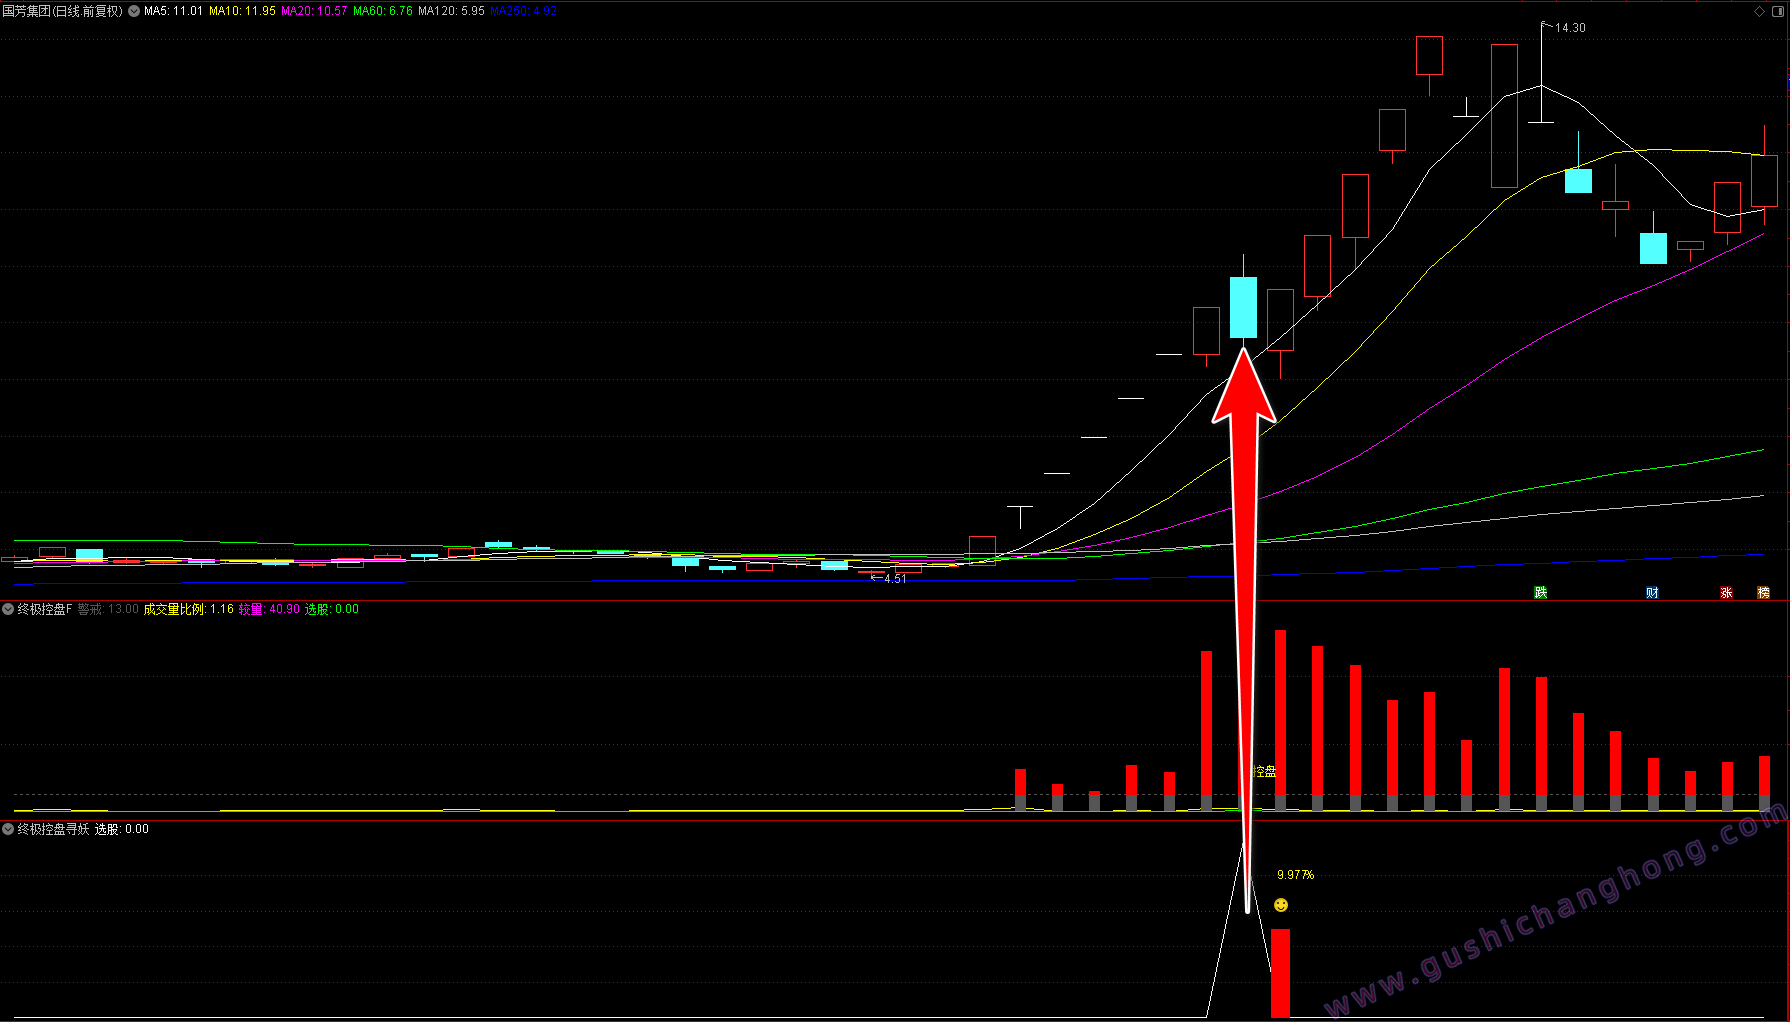Click the 14.30 high price label
Viewport: 1790px width, 1022px height.
pyautogui.click(x=1570, y=28)
